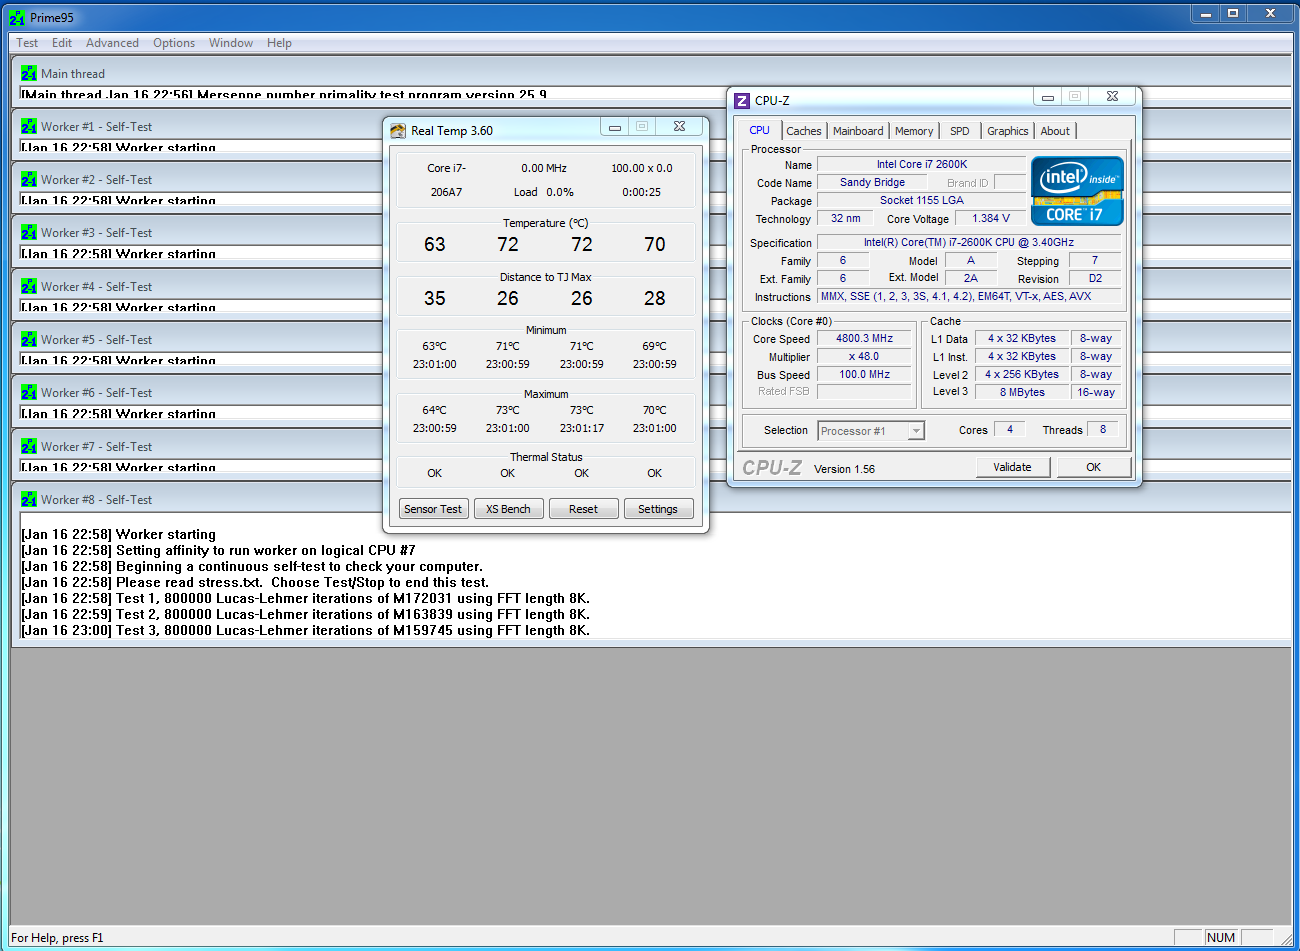Click the Load 0.0% reading in Real Temp
The width and height of the screenshot is (1300, 951).
point(544,192)
